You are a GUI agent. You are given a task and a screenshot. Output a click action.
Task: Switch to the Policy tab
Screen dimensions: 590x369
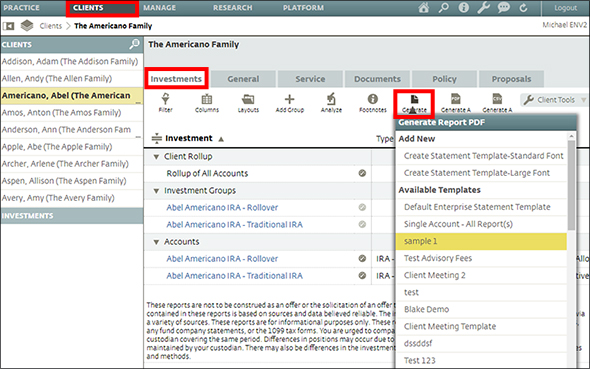click(x=444, y=79)
